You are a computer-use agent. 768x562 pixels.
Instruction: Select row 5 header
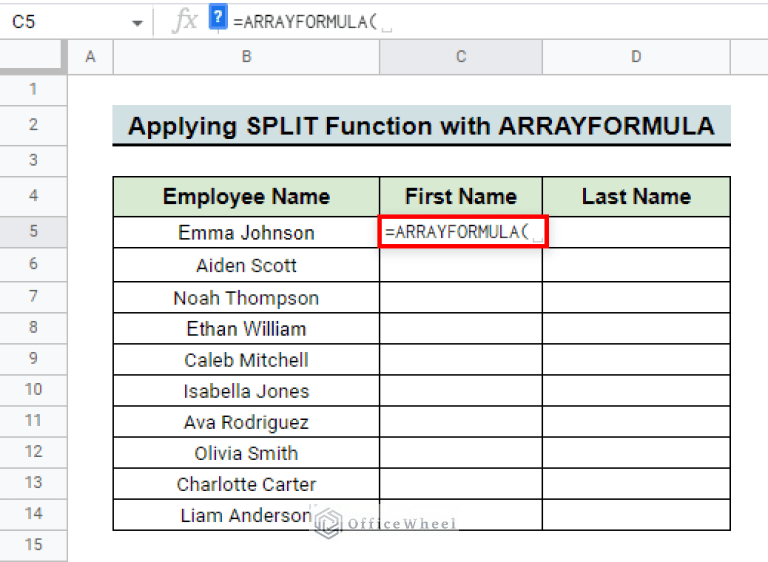click(33, 232)
